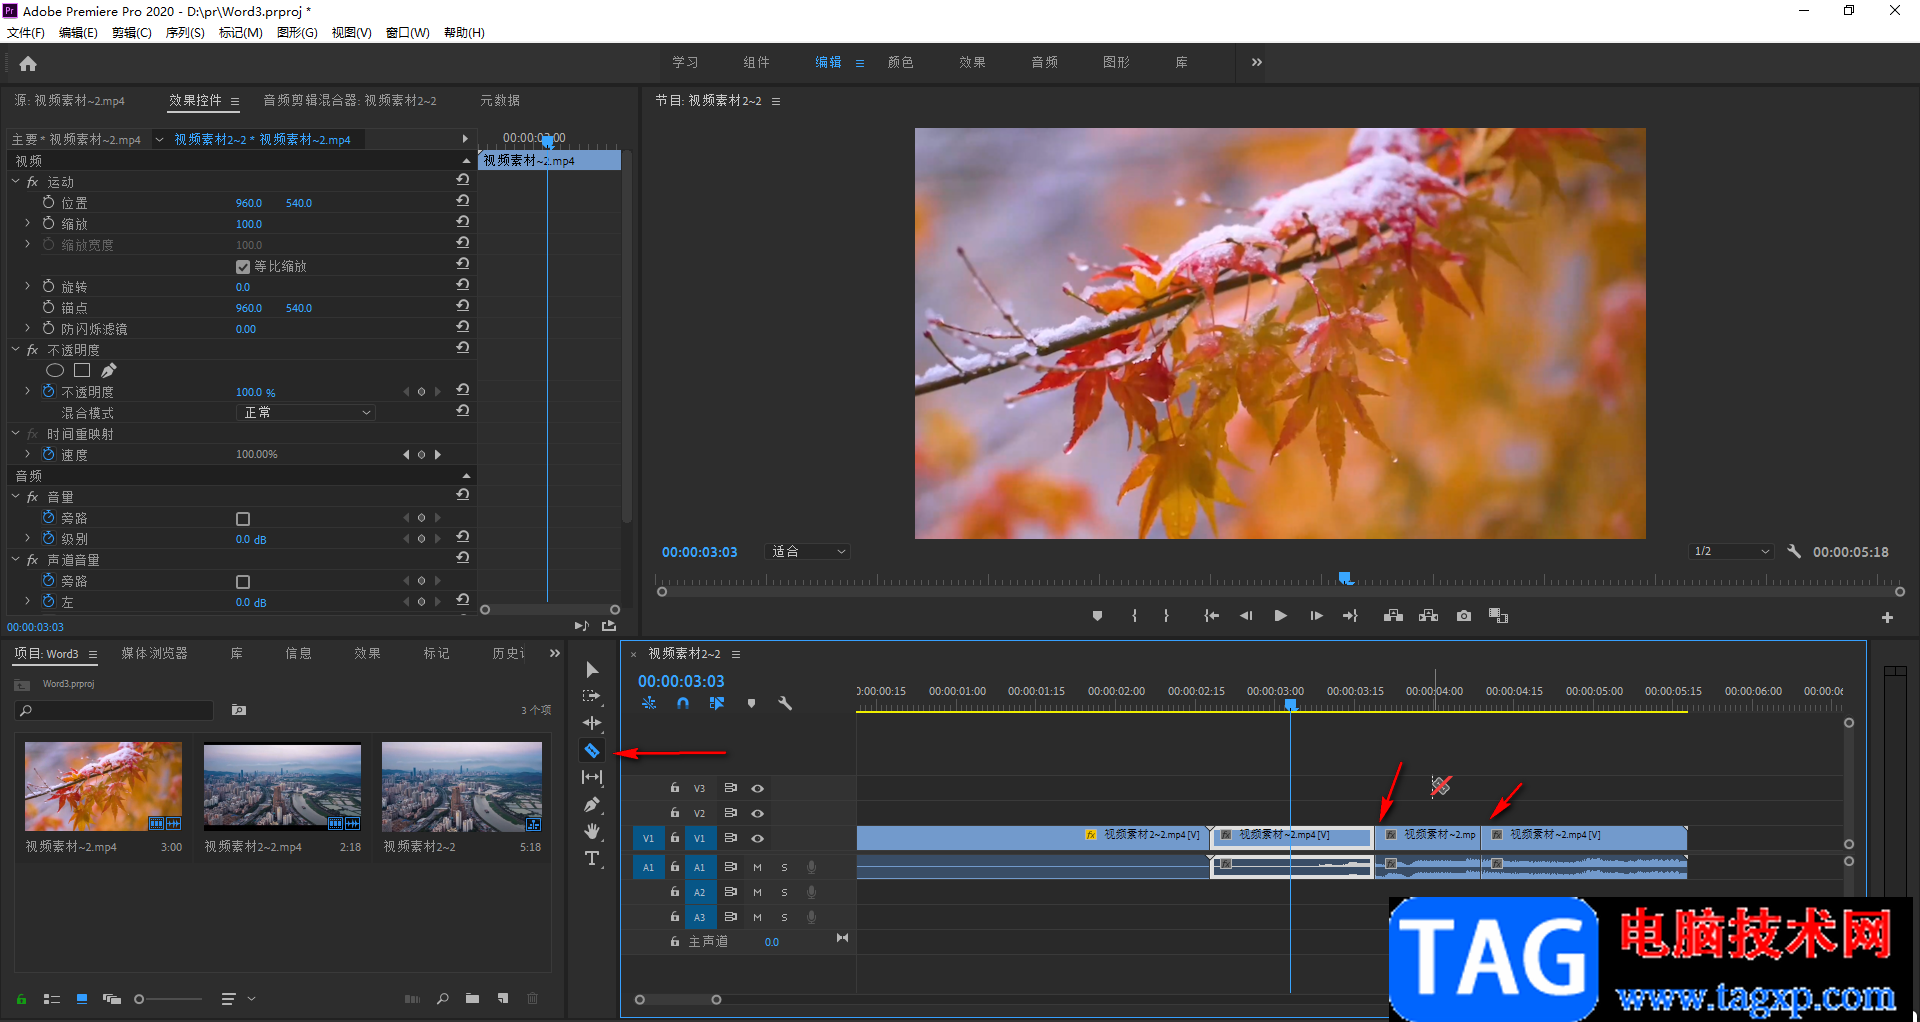Select the Hand tool

pyautogui.click(x=592, y=831)
